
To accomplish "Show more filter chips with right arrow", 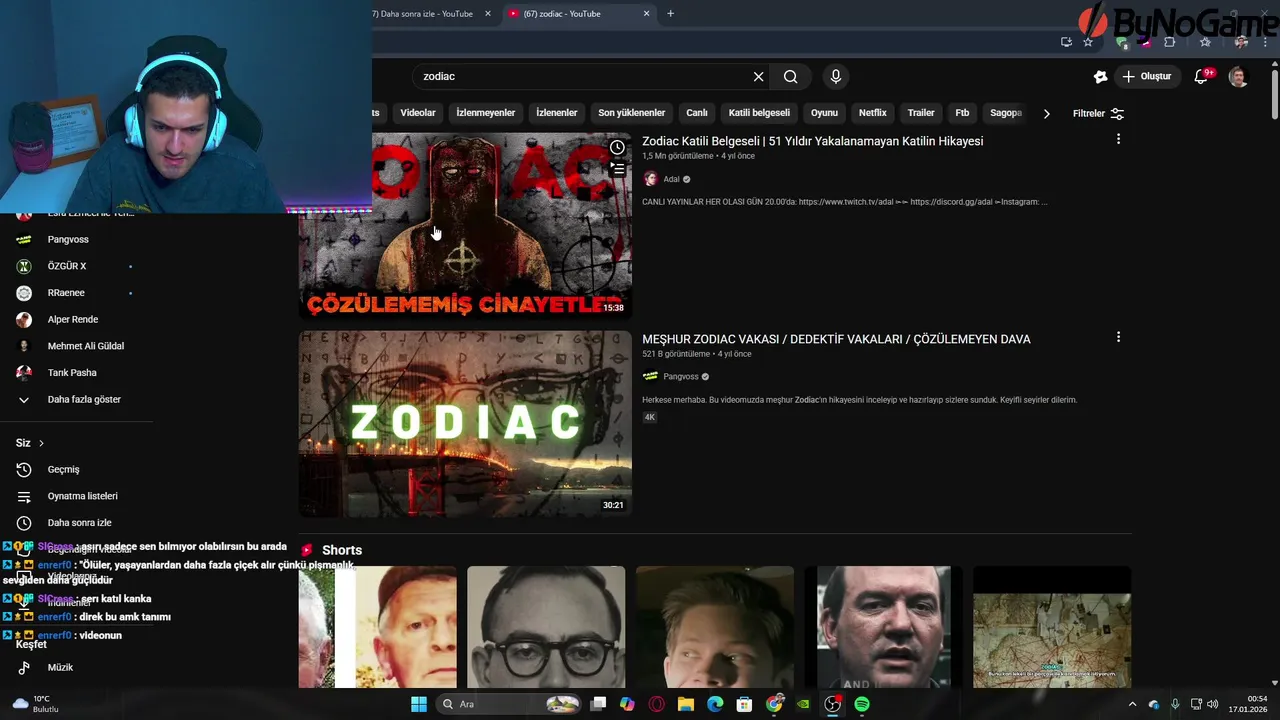I will (1046, 113).
